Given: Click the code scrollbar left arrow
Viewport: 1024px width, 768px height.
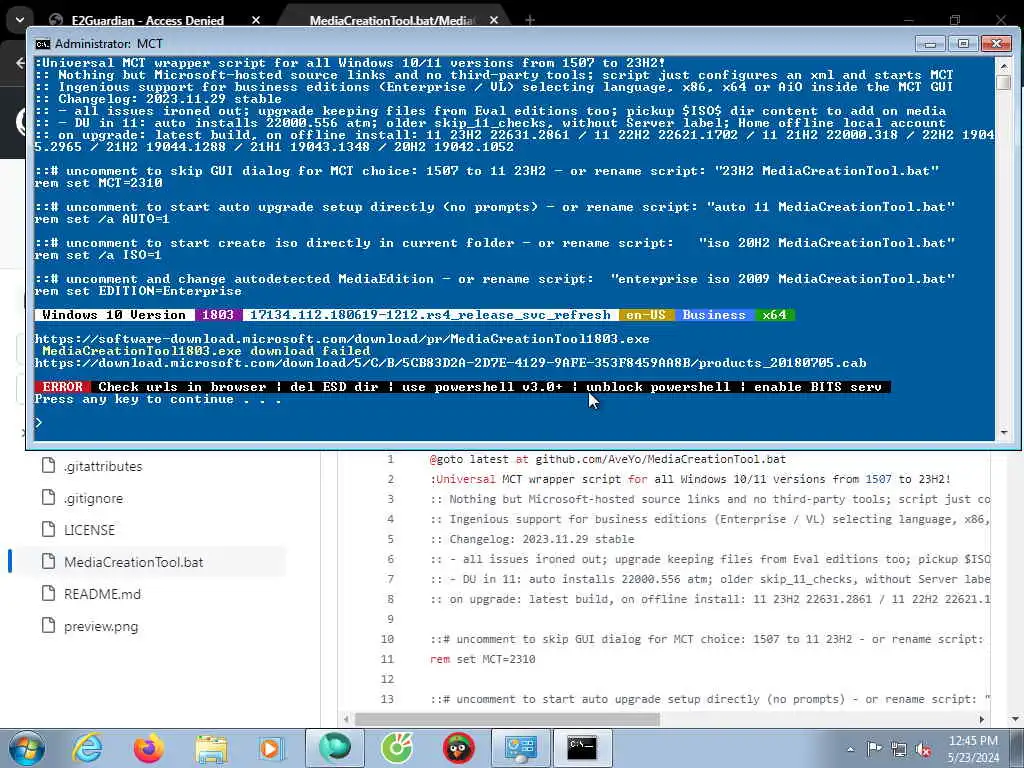Looking at the screenshot, I should pos(346,719).
